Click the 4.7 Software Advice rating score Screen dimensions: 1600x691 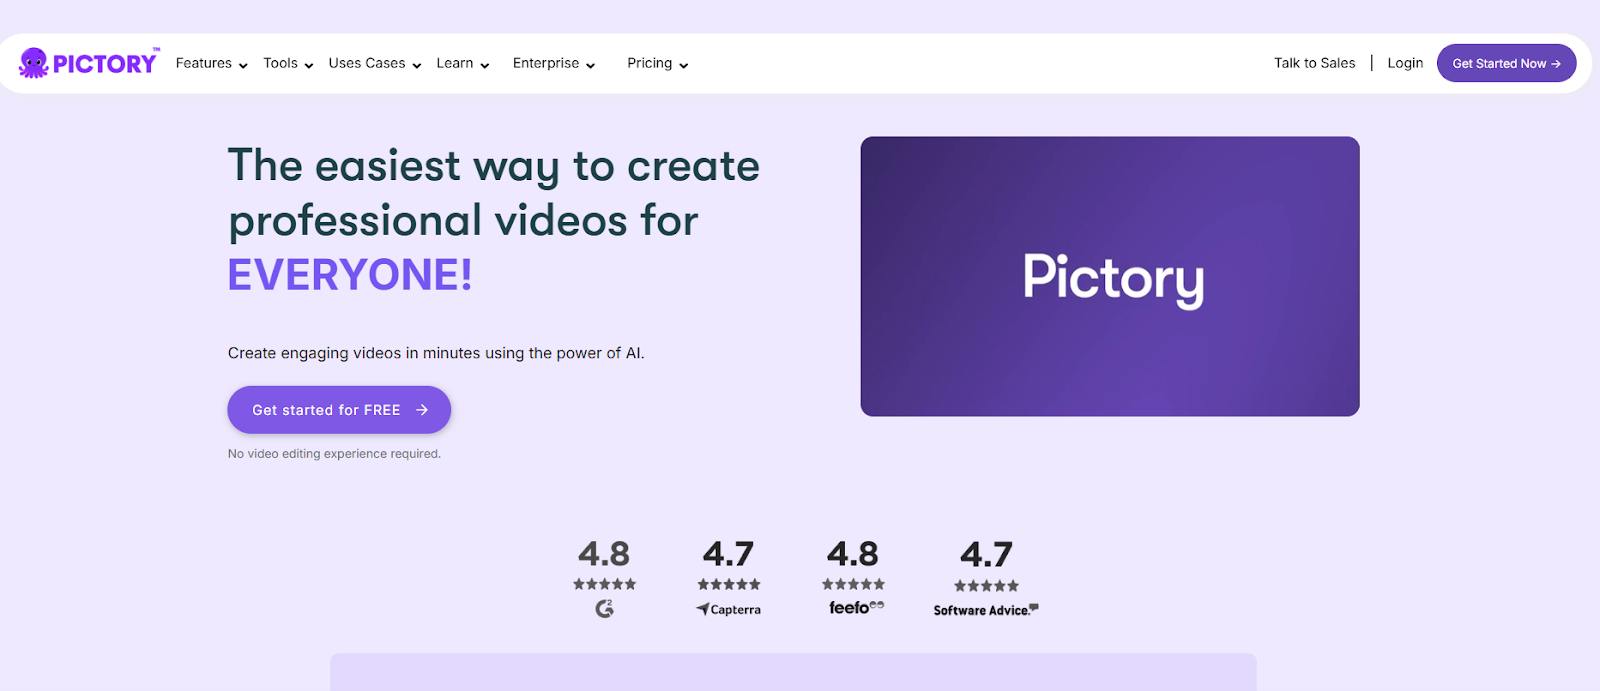[986, 555]
